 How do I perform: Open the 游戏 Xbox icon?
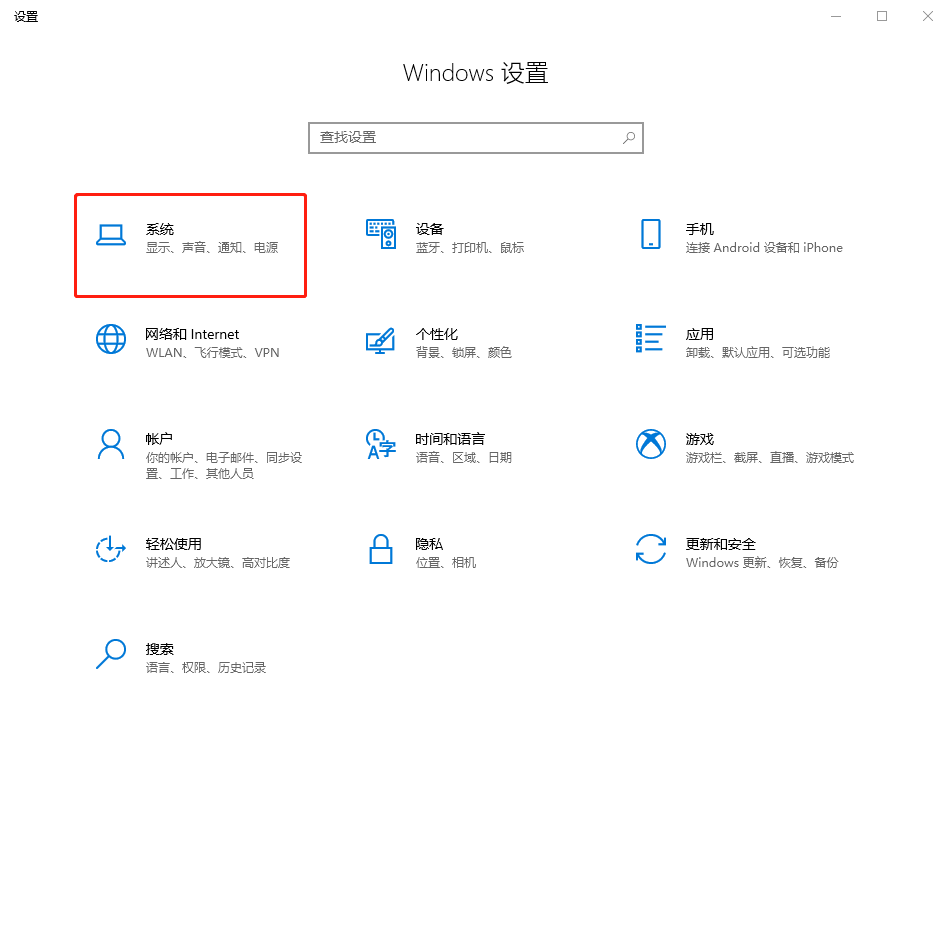651,444
